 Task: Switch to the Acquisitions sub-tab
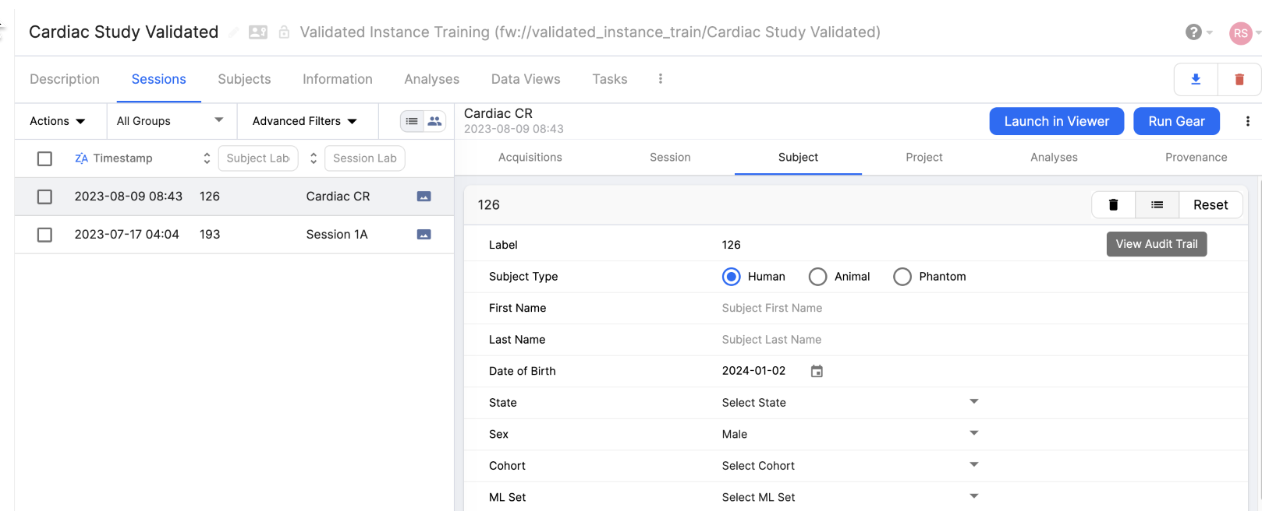point(530,157)
